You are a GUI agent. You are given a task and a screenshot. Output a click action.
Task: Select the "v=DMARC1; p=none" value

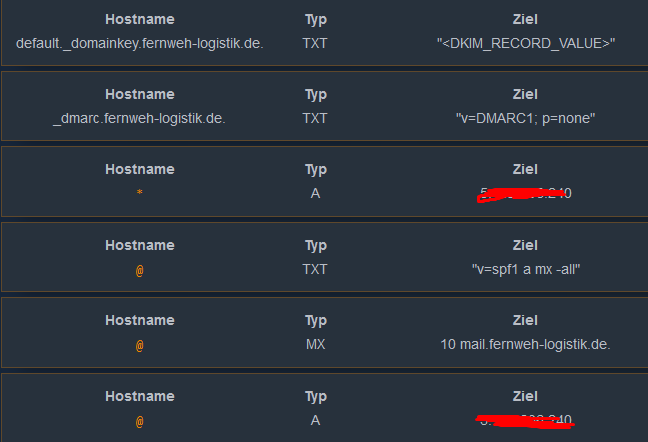(525, 118)
